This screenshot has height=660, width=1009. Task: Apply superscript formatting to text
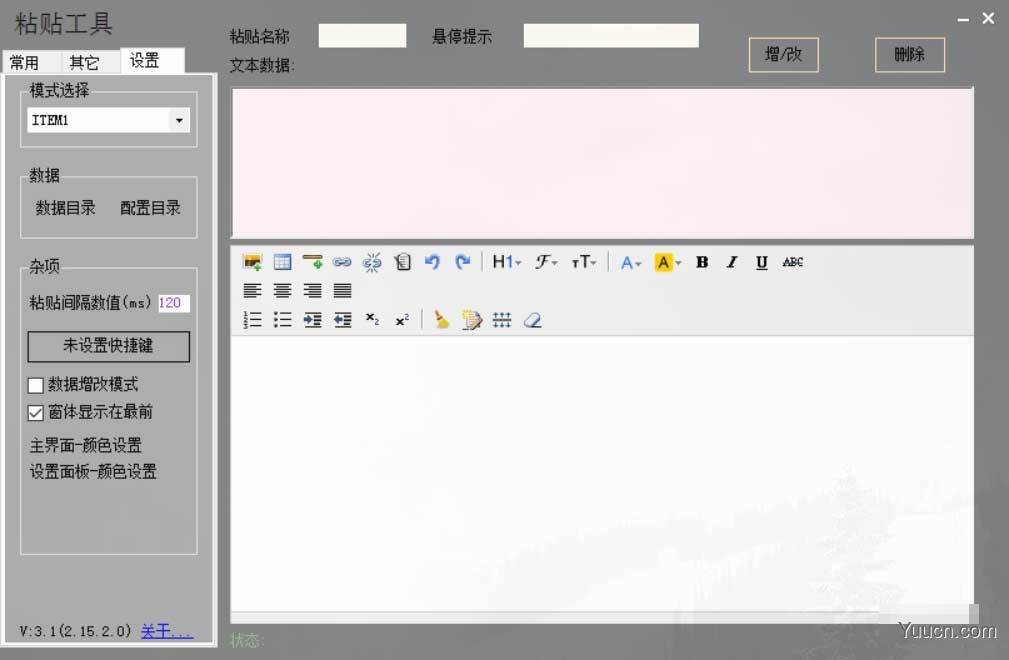pyautogui.click(x=402, y=320)
